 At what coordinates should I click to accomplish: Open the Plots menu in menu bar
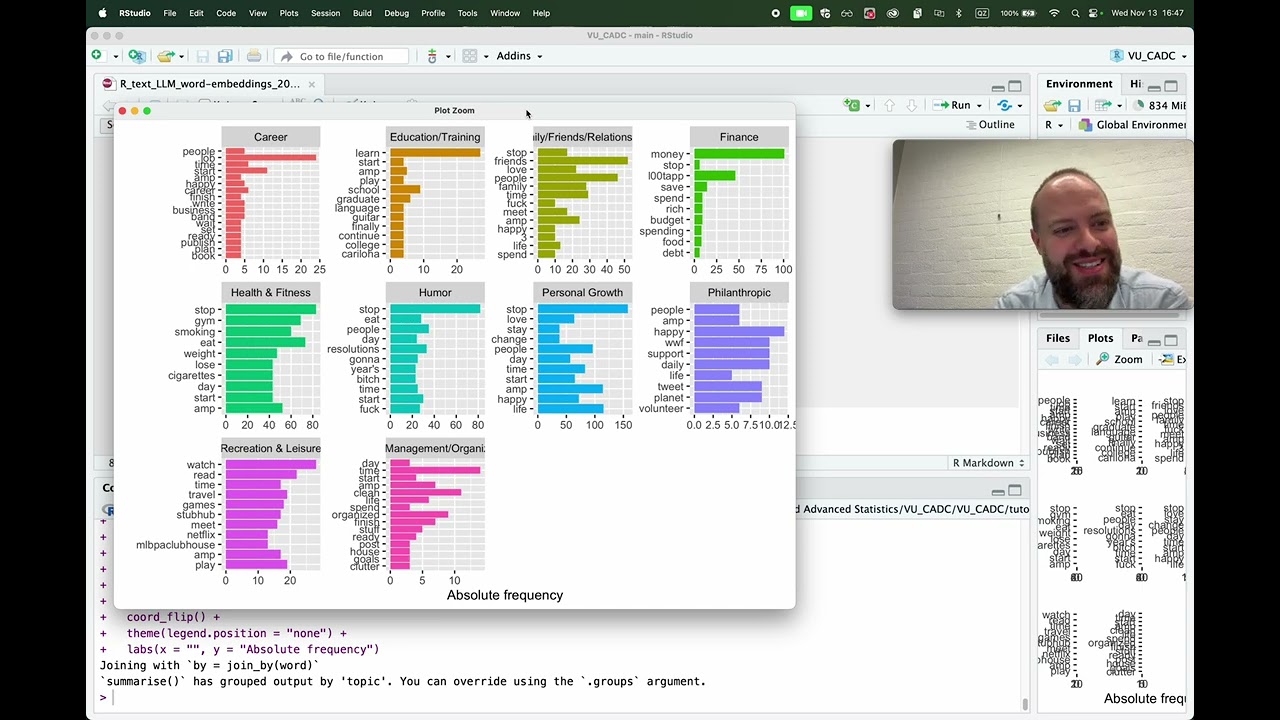[x=289, y=13]
